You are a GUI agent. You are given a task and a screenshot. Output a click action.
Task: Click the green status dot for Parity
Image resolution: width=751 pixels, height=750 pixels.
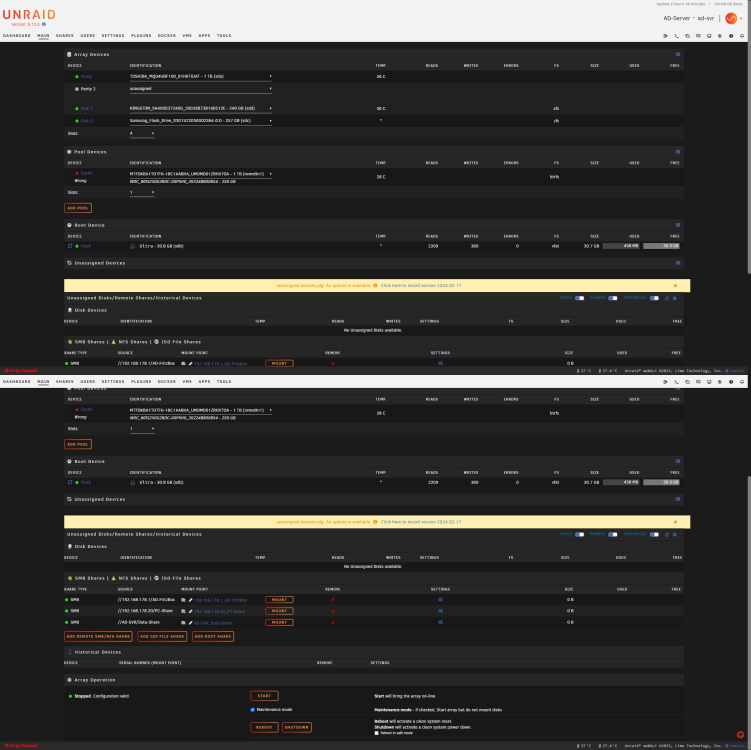click(x=77, y=77)
